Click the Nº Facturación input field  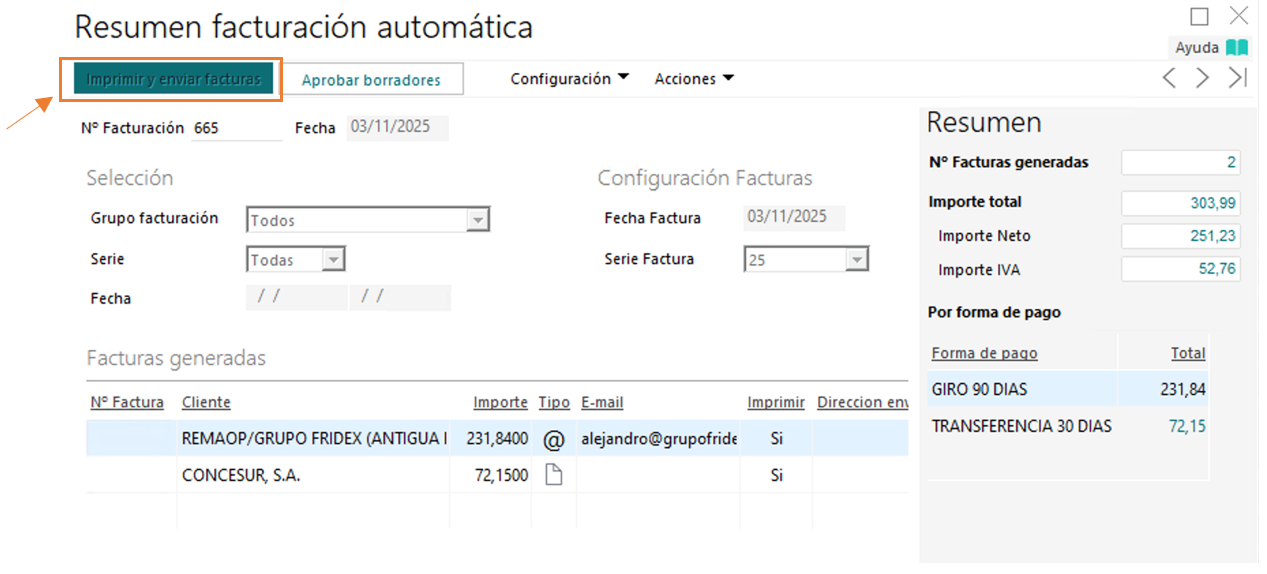point(237,128)
